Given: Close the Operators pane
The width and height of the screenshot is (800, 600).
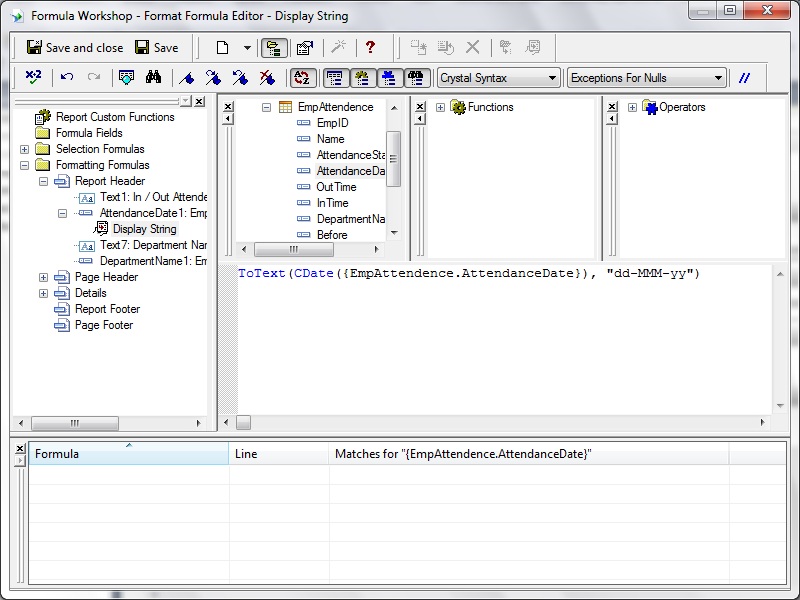Looking at the screenshot, I should (612, 106).
